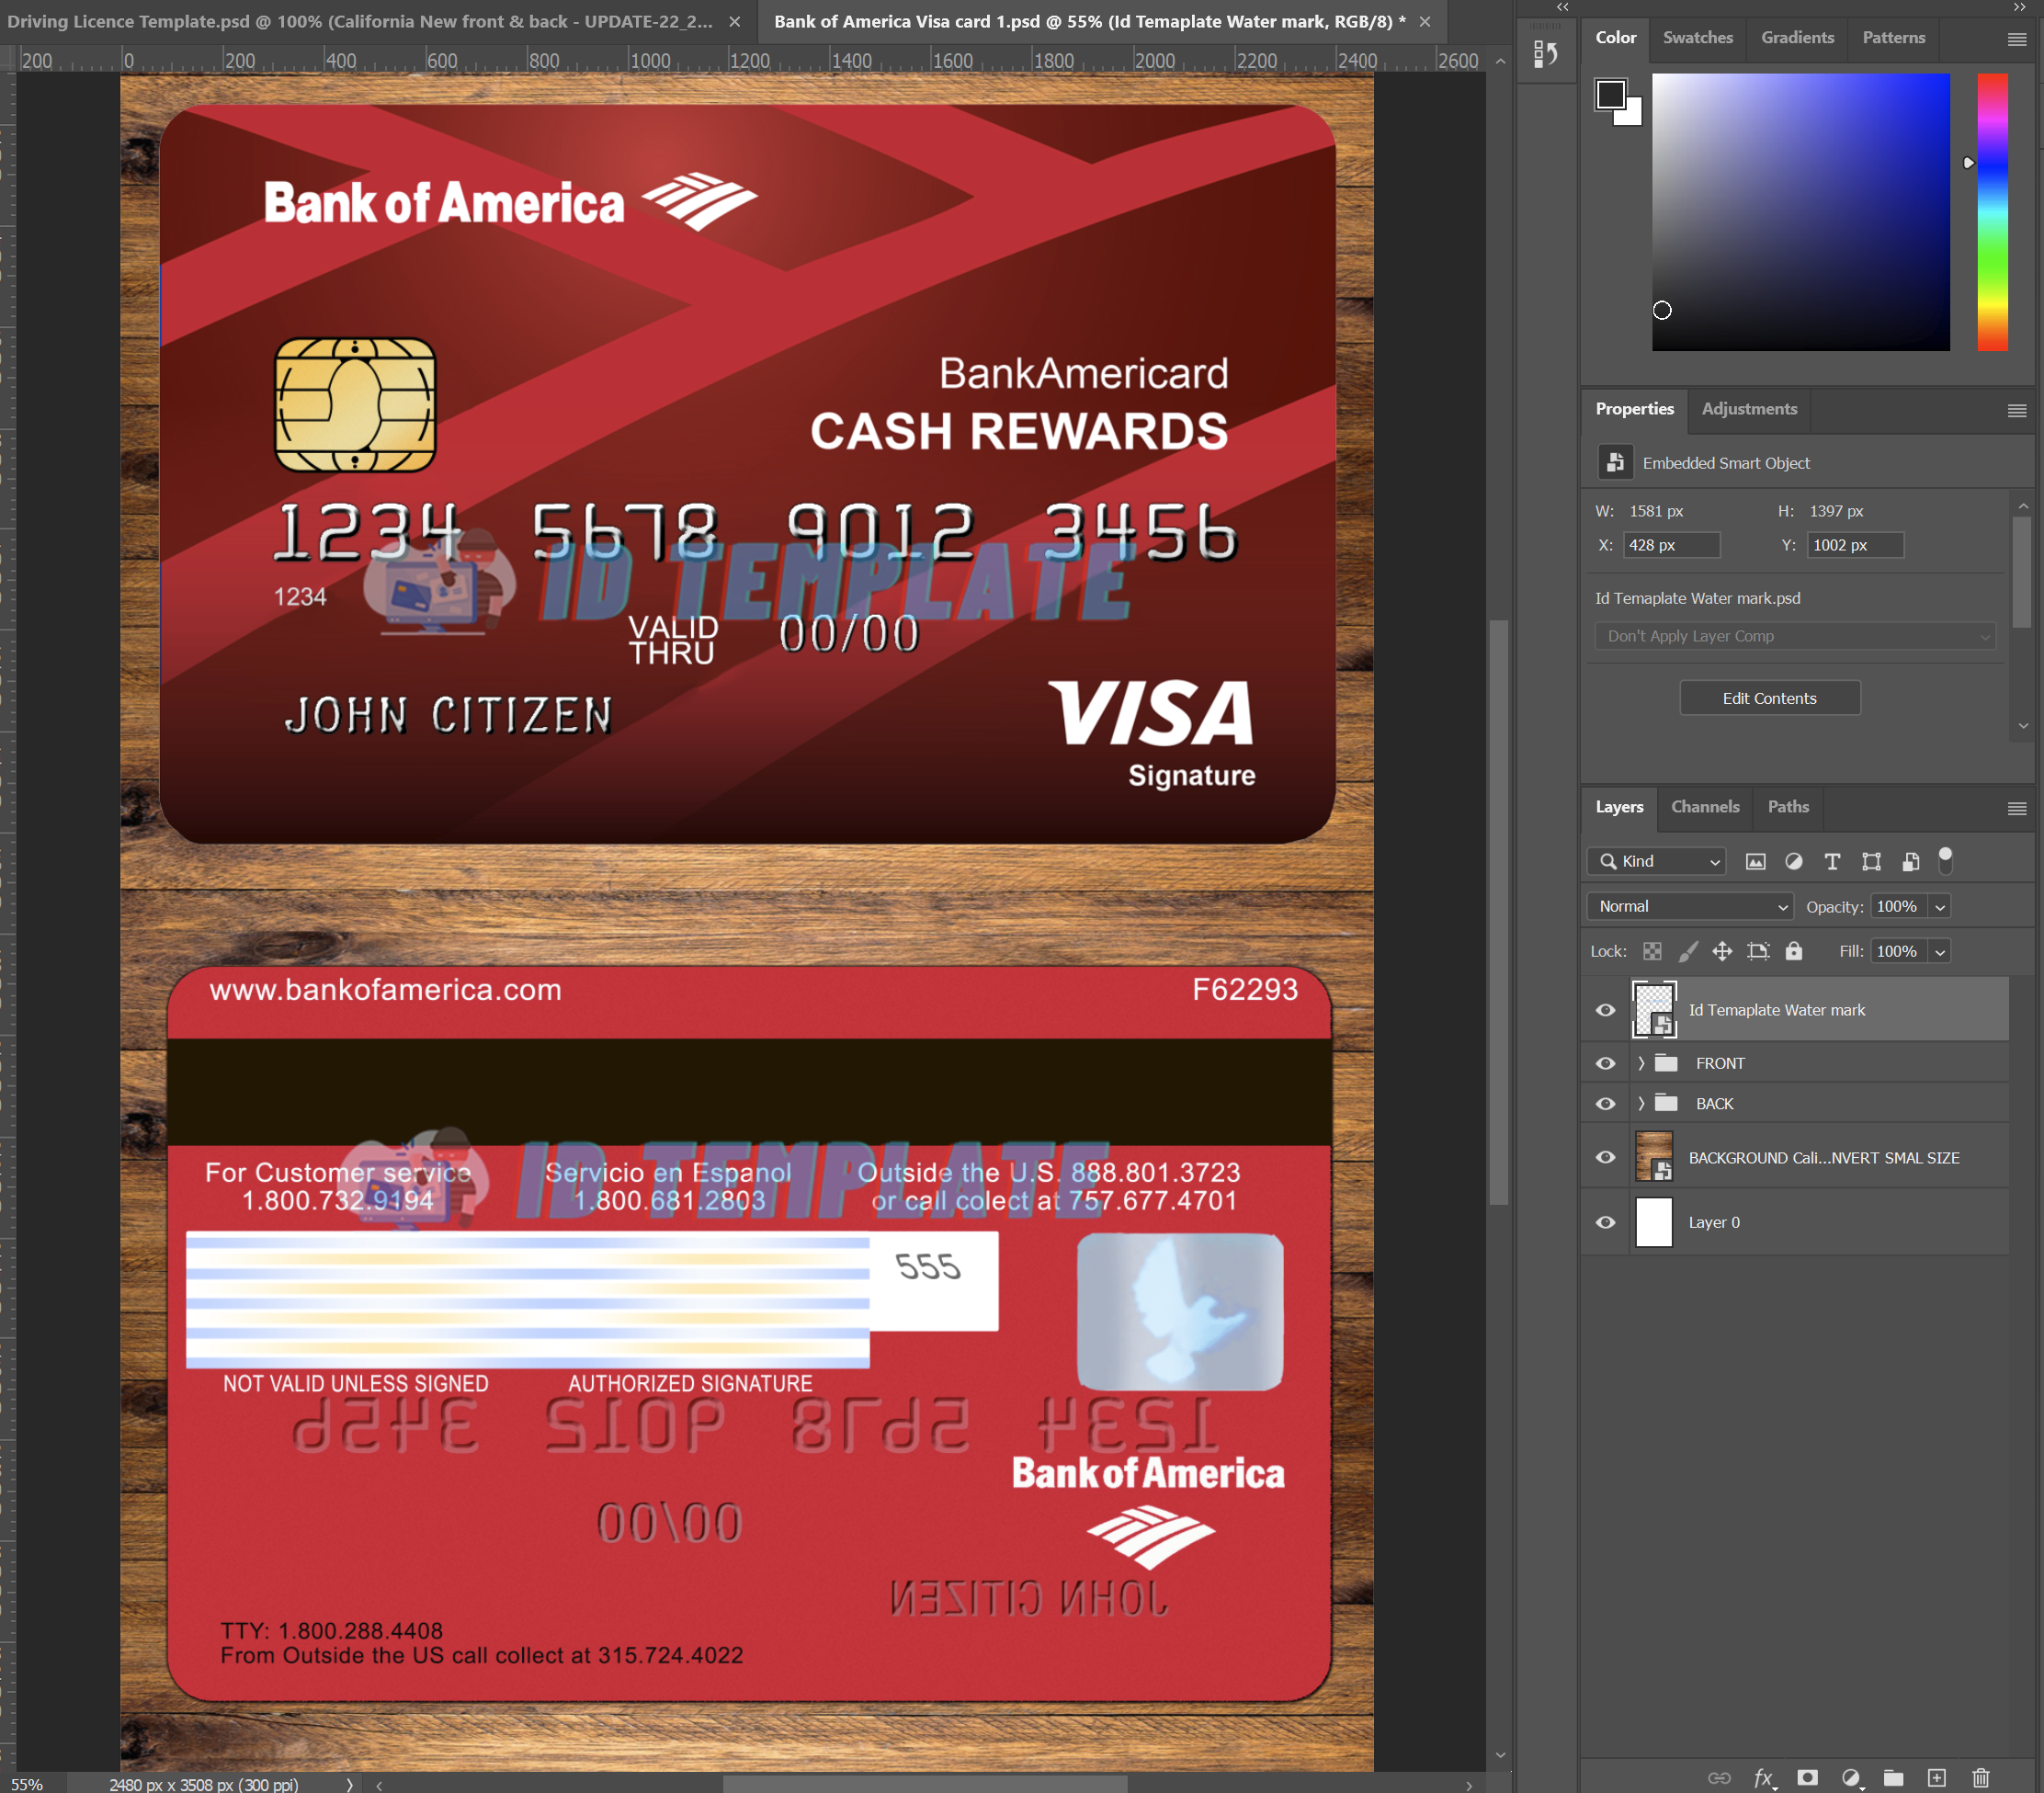2044x1793 pixels.
Task: Add a layer mask
Action: point(1807,1777)
